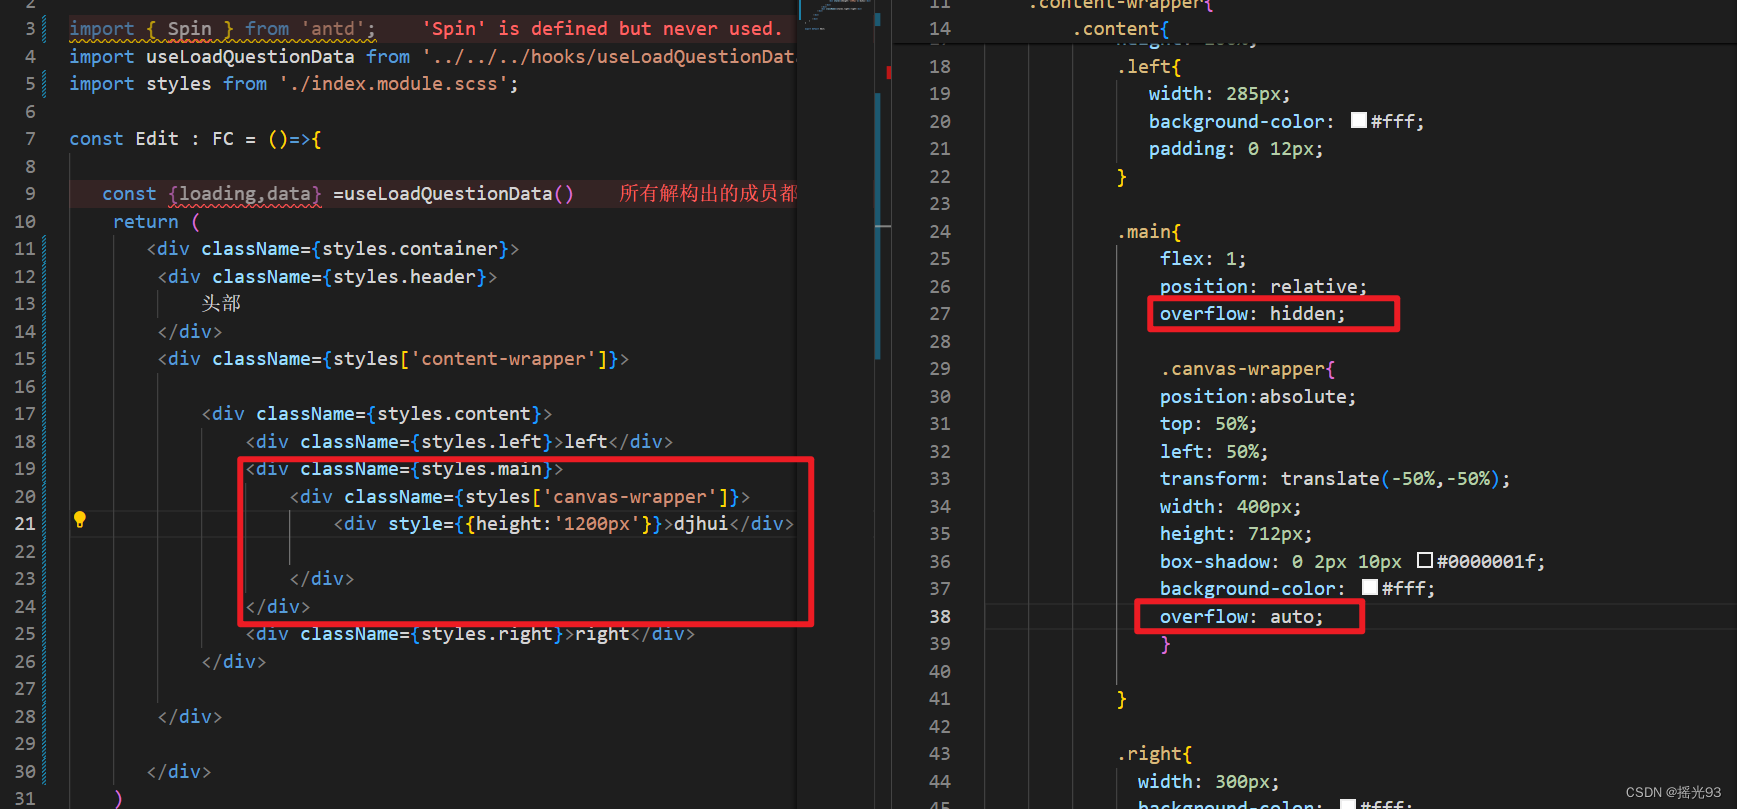
Task: Click the 头部 text on line 13
Action: pyautogui.click(x=221, y=303)
